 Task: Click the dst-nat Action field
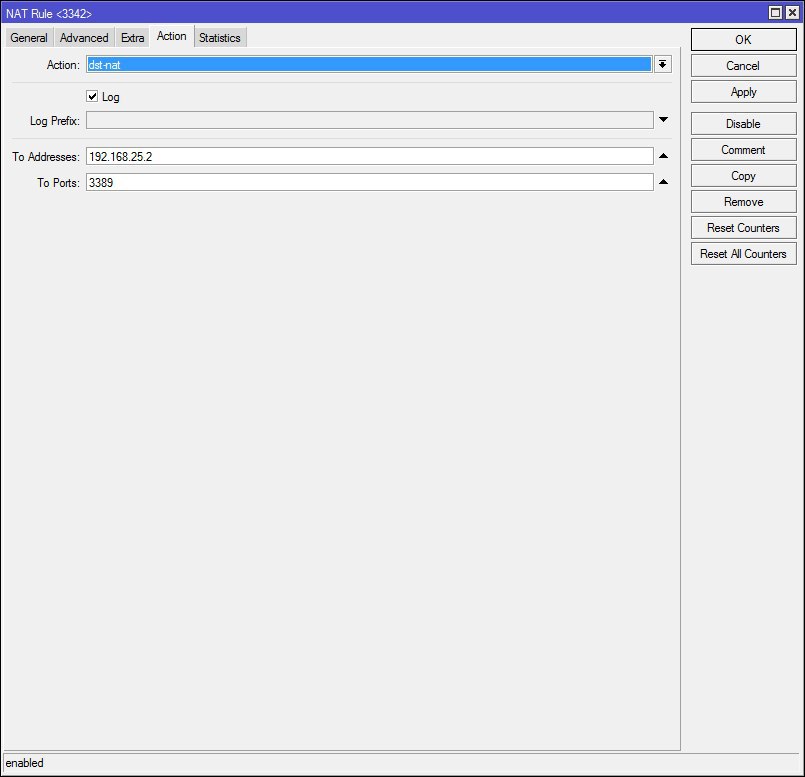(x=369, y=65)
